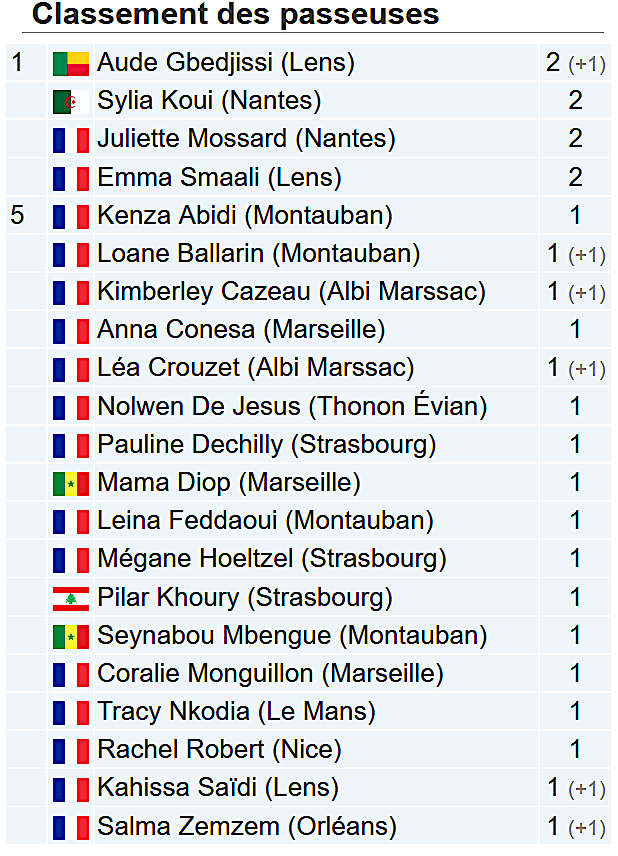Click the French flag beside Kenza Abidi
Screen dimensions: 618x856
point(71,216)
